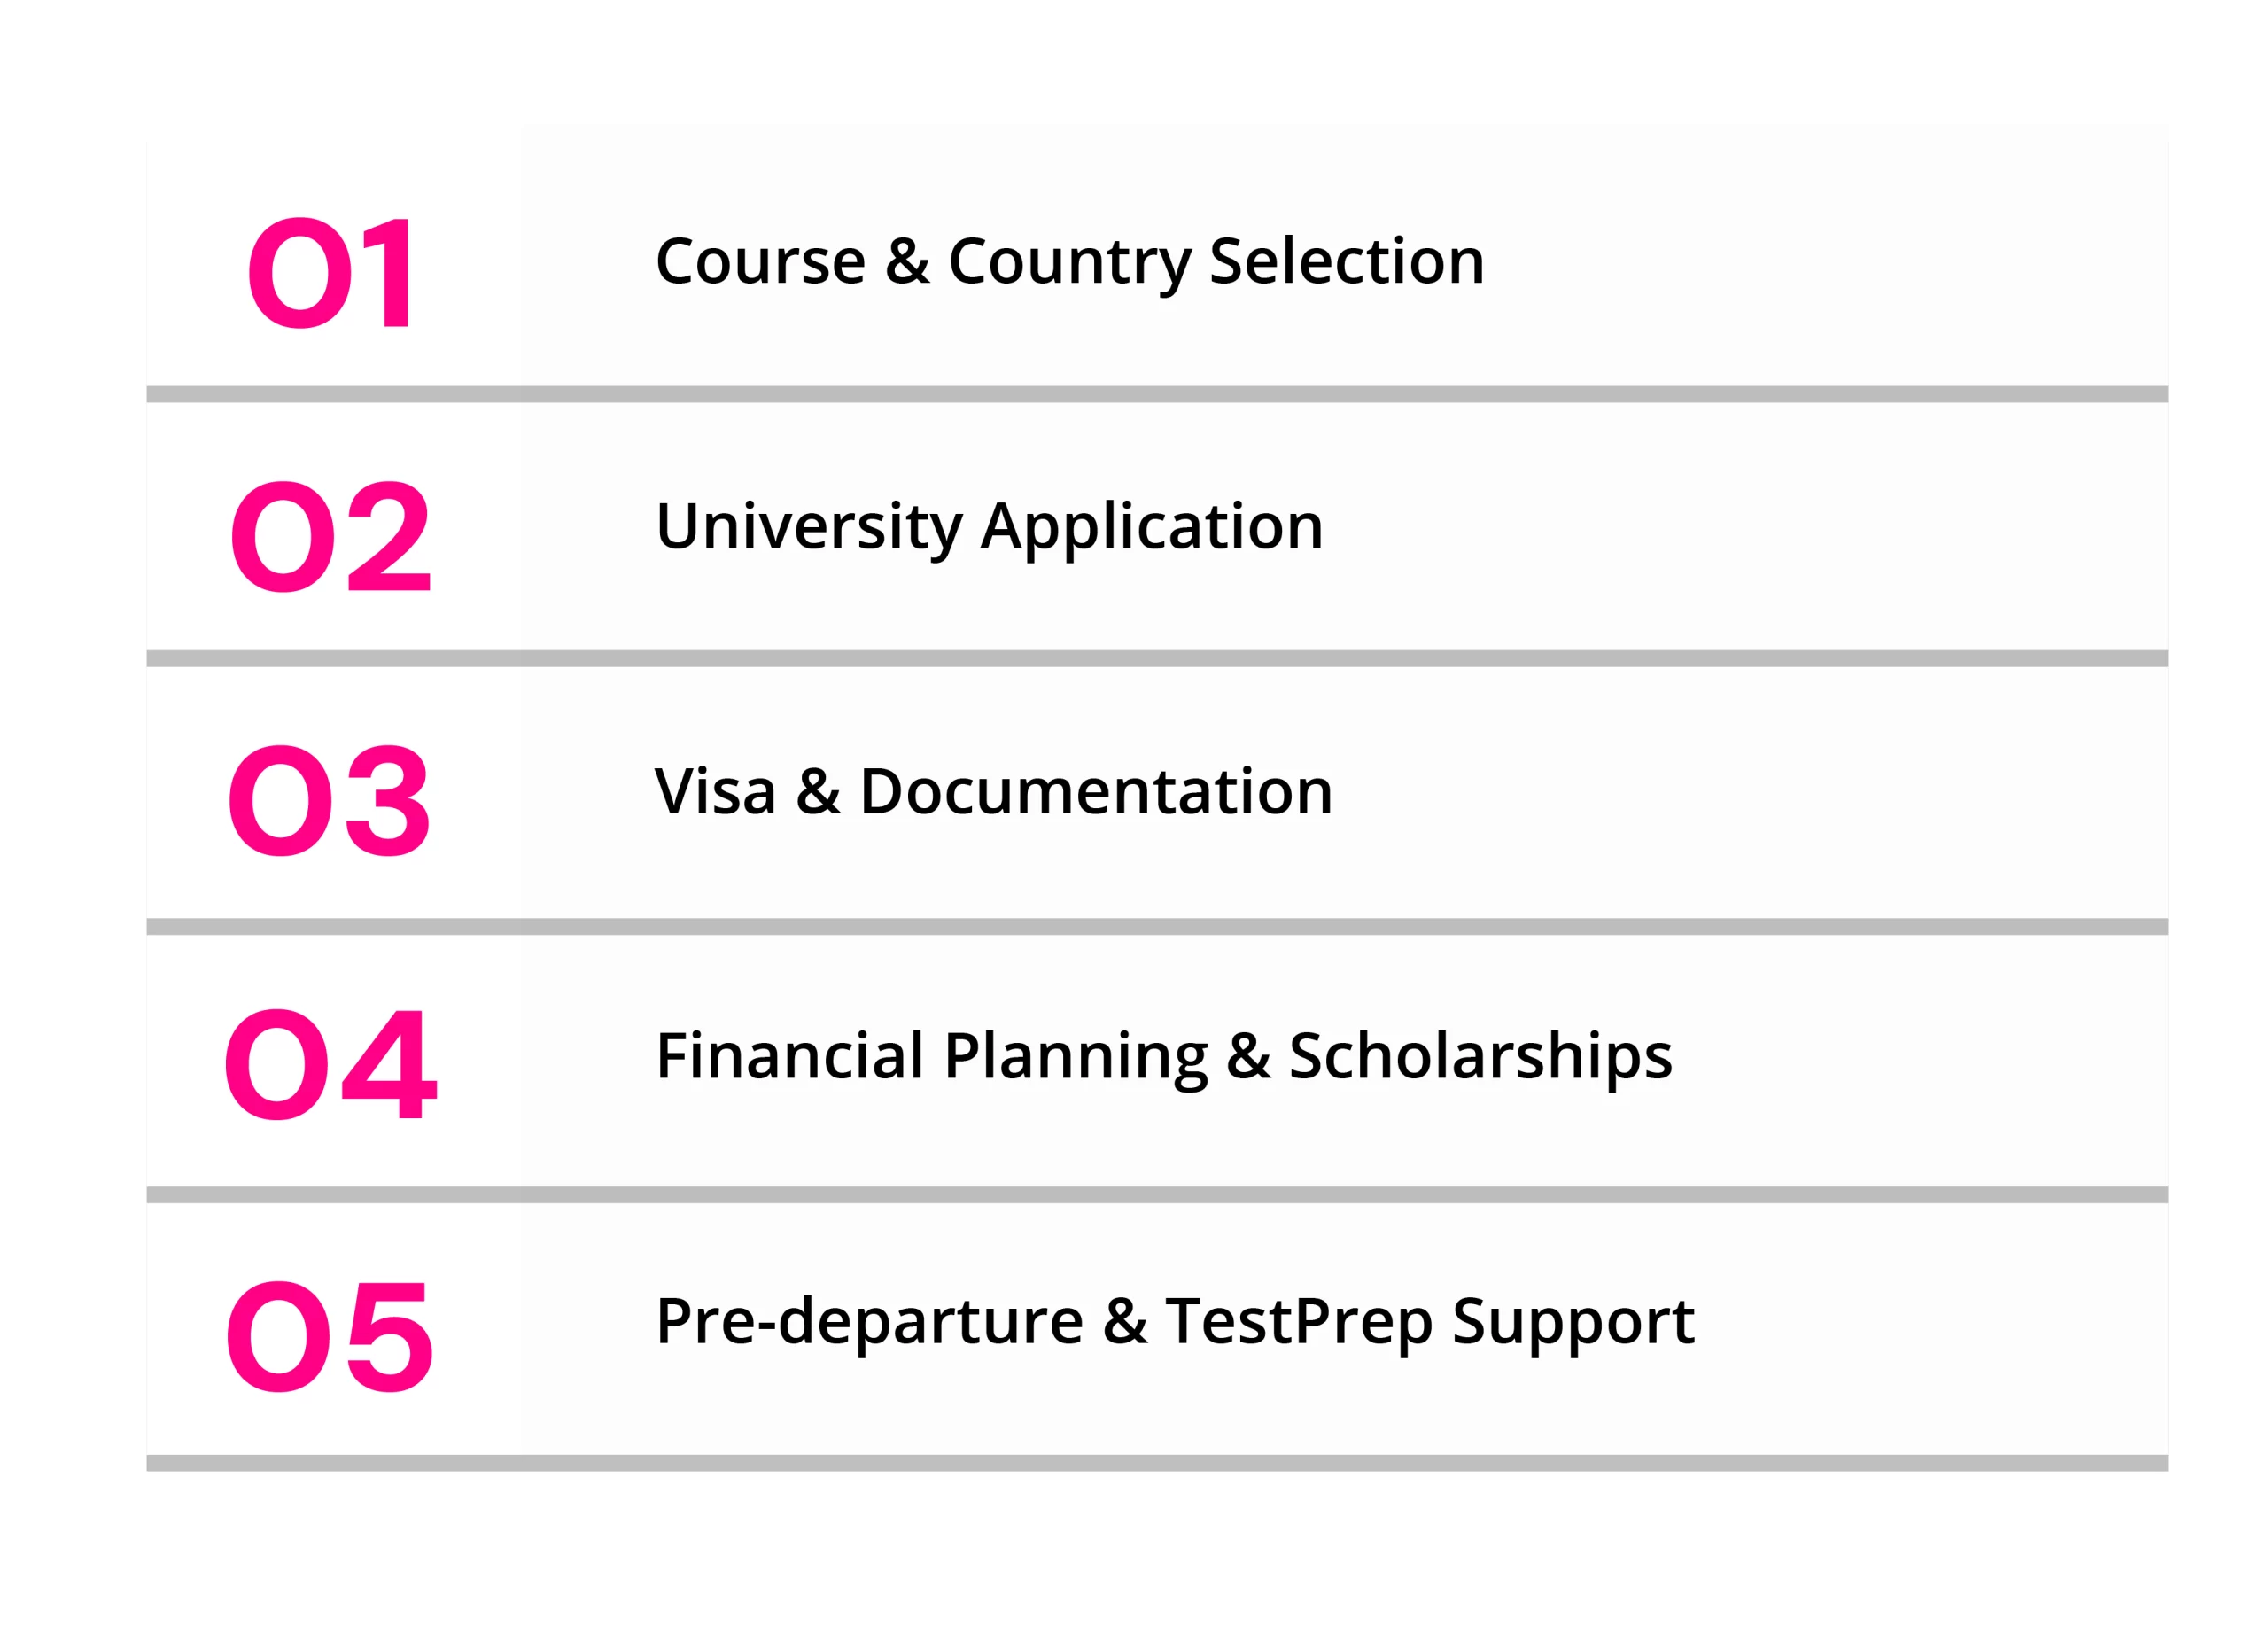
Task: Click the pink 05 number
Action: point(329,1336)
